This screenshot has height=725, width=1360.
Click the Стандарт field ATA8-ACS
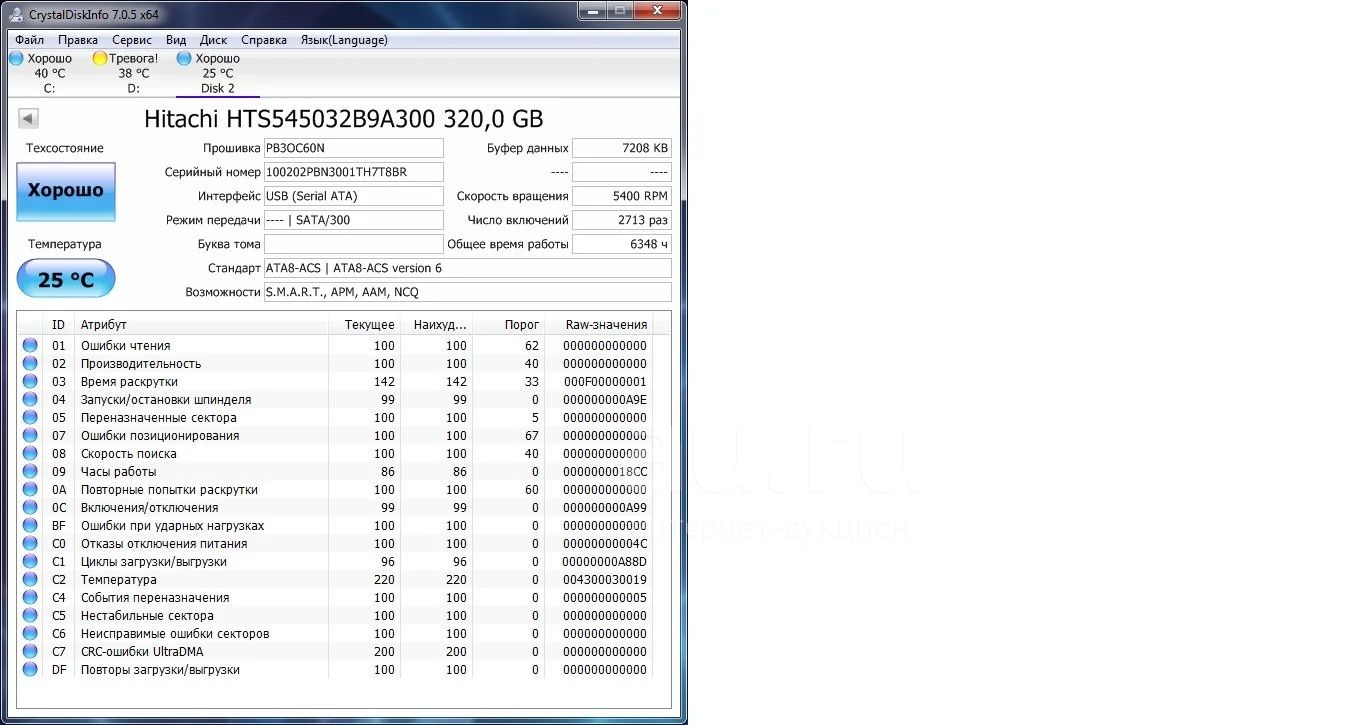pos(467,268)
